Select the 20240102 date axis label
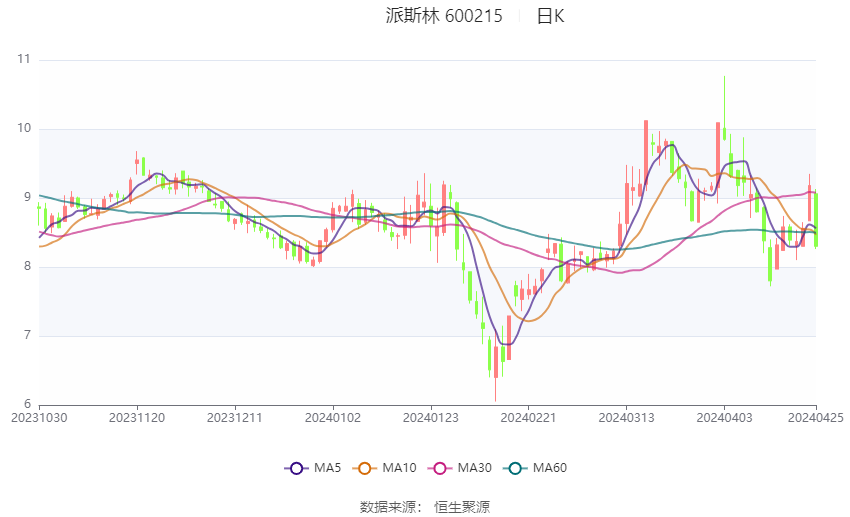850x517 pixels. (x=332, y=418)
